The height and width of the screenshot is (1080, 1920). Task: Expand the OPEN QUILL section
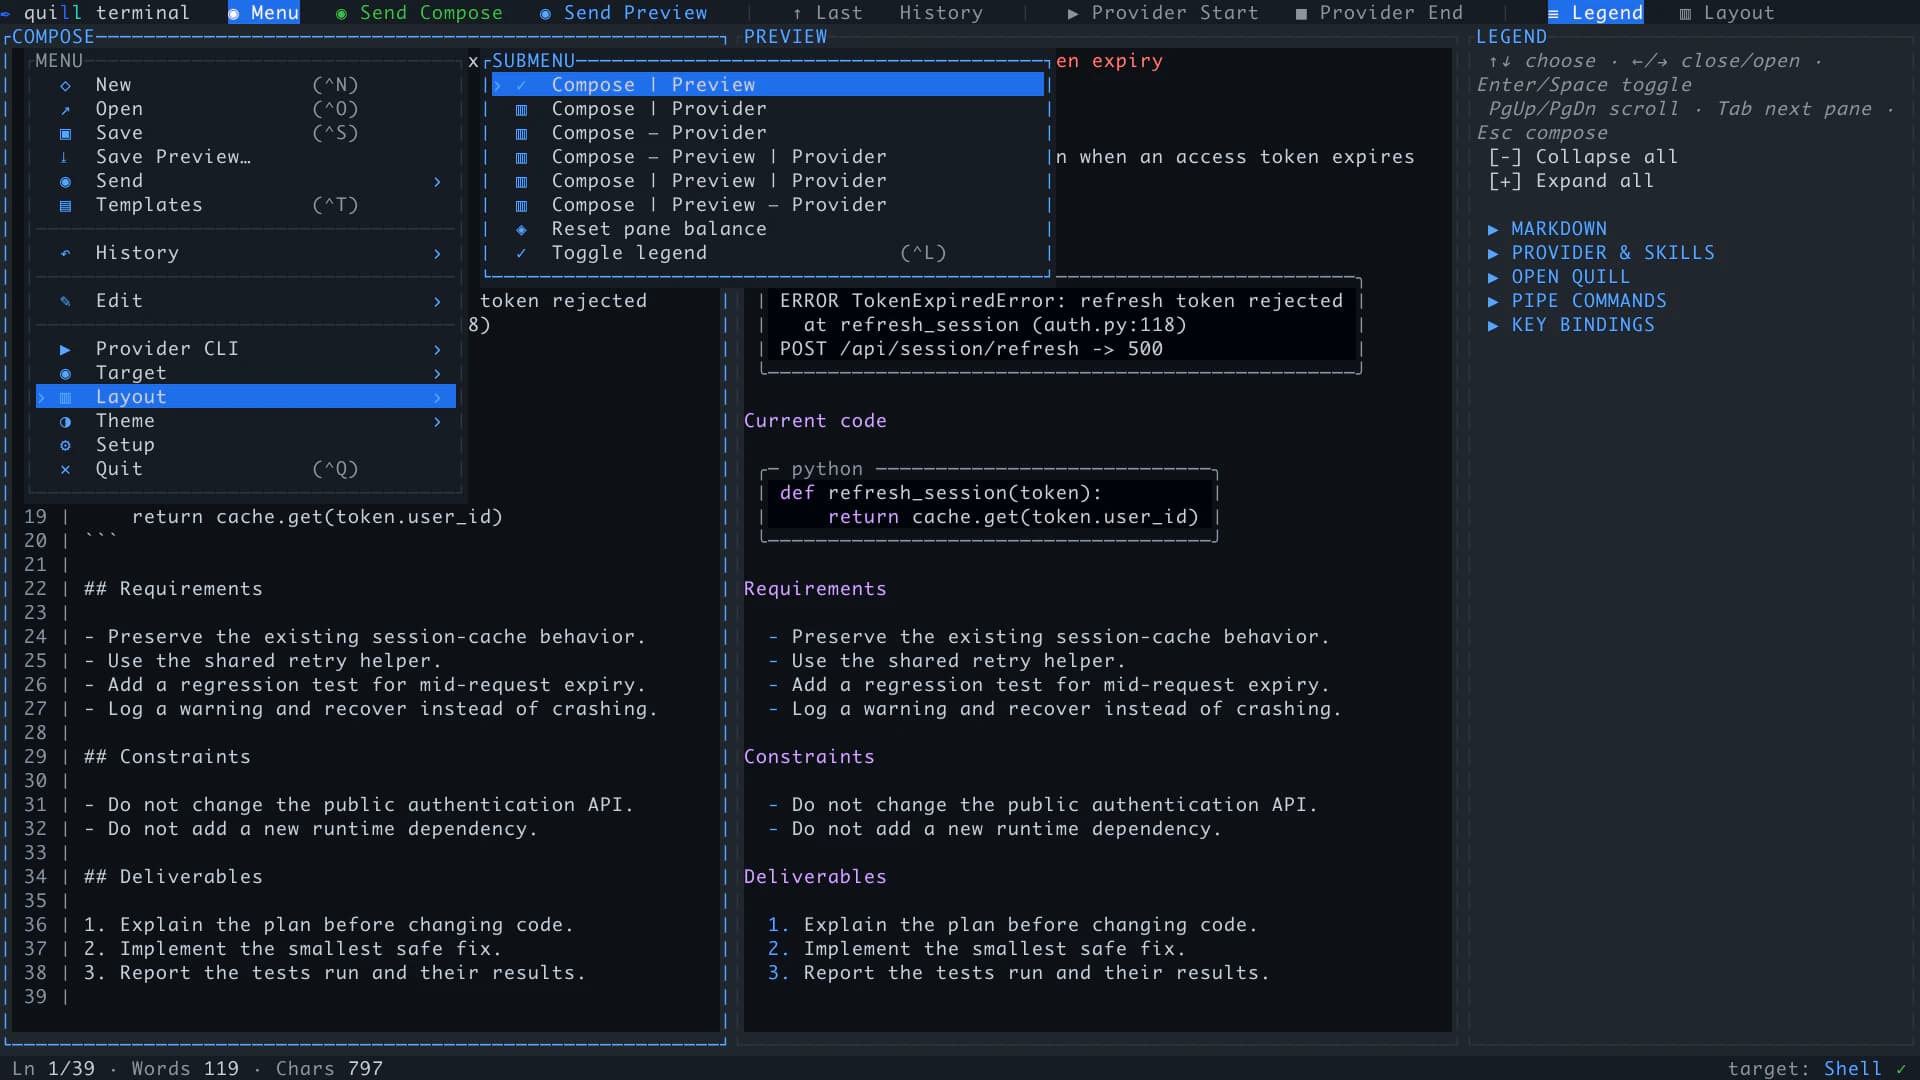tap(1559, 277)
